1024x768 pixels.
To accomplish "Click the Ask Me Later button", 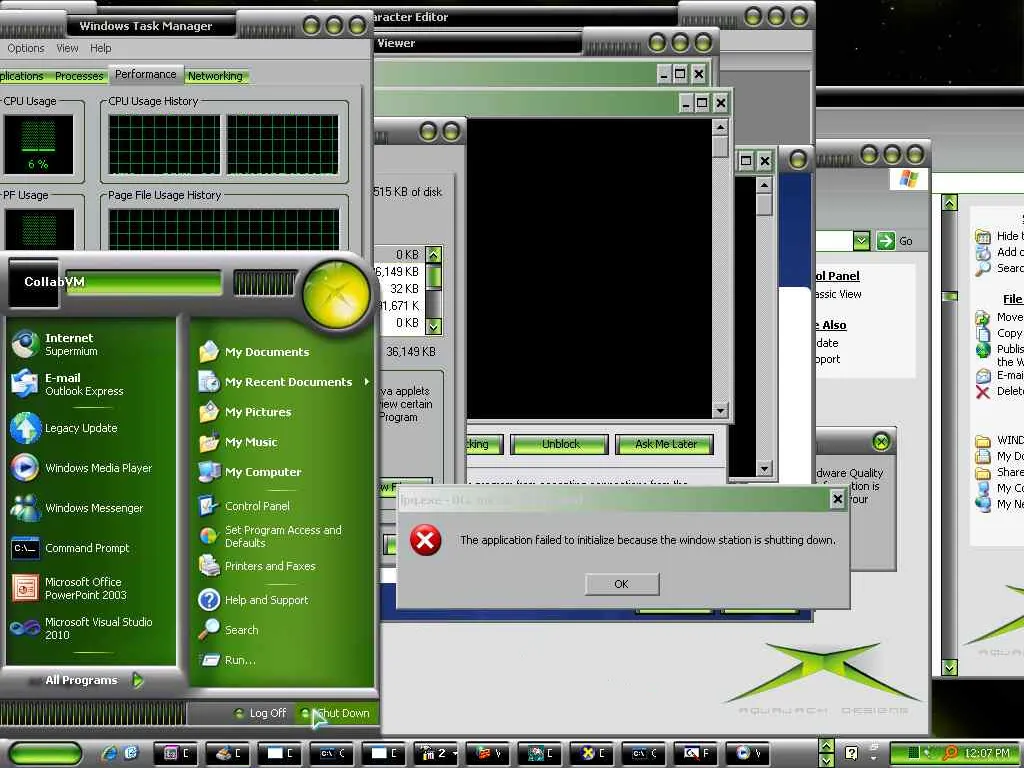I will coord(665,444).
